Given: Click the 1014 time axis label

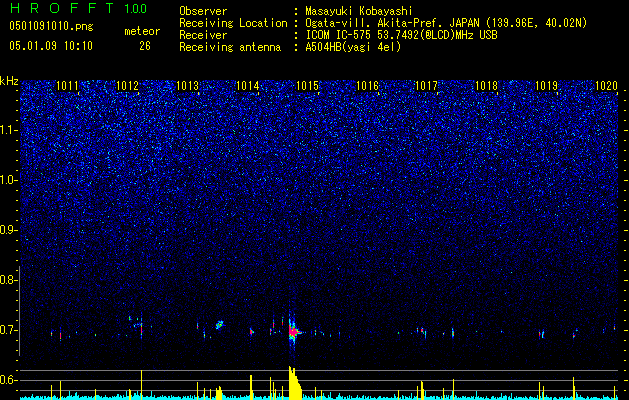Looking at the screenshot, I should (248, 85).
